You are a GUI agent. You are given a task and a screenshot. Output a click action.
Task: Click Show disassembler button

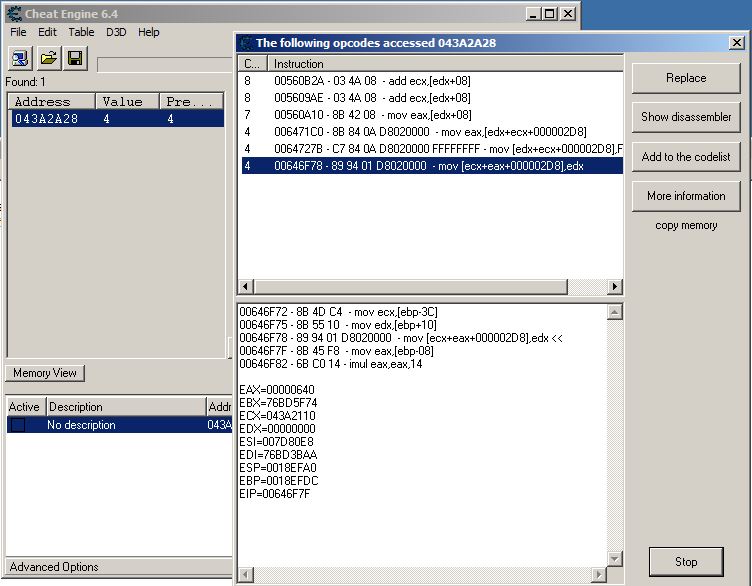[x=686, y=117]
